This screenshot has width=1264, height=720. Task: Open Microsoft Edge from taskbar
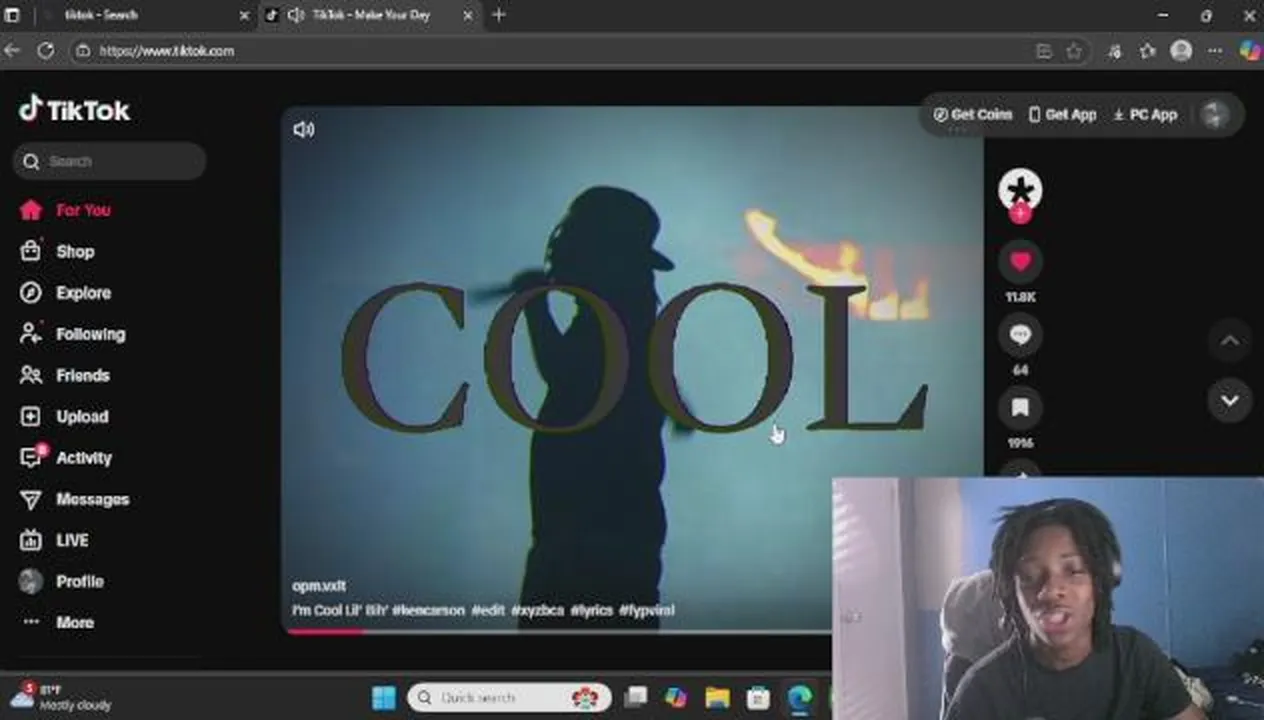799,697
